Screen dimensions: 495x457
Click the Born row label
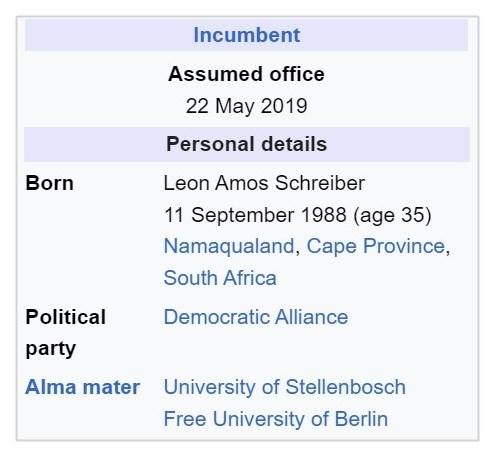coord(49,183)
